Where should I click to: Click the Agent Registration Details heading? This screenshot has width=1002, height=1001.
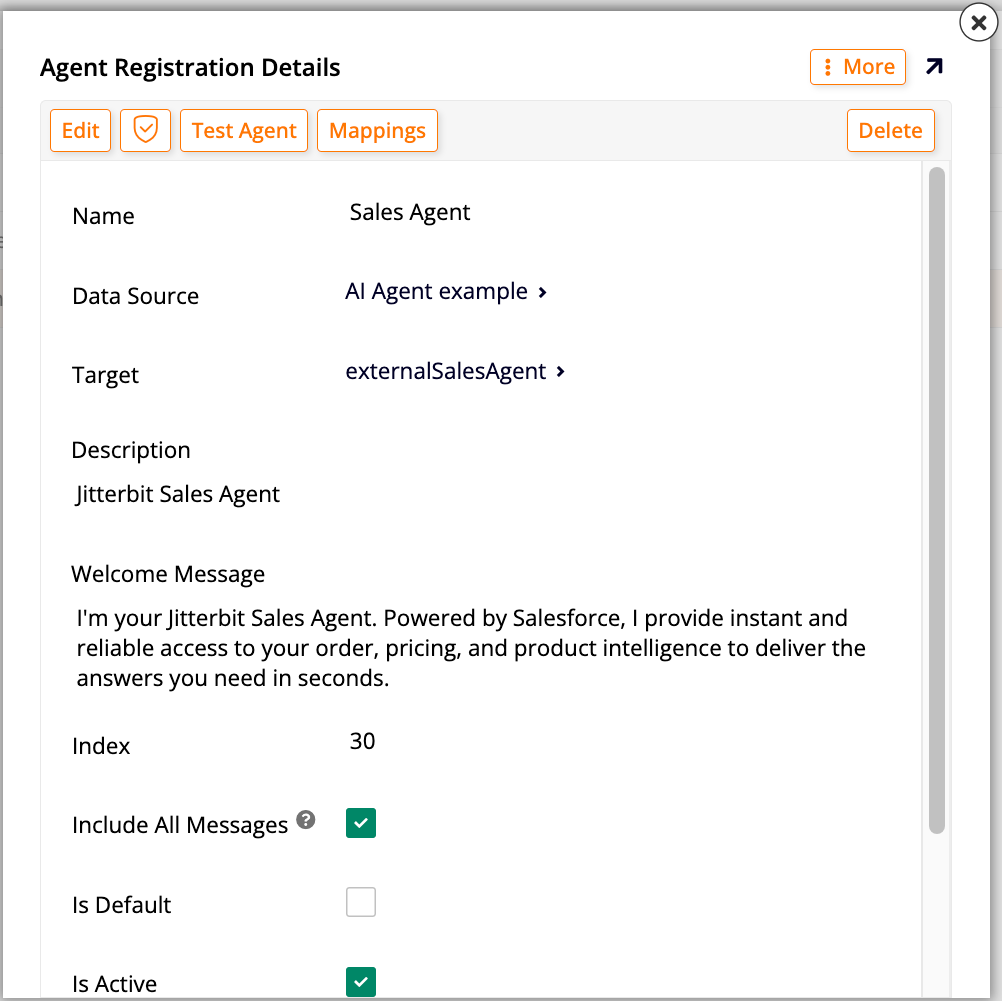tap(190, 68)
